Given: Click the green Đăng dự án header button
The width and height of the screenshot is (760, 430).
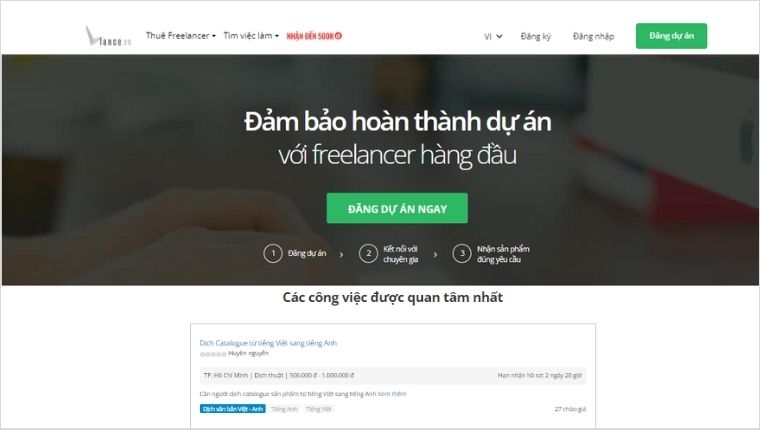Looking at the screenshot, I should pyautogui.click(x=671, y=36).
